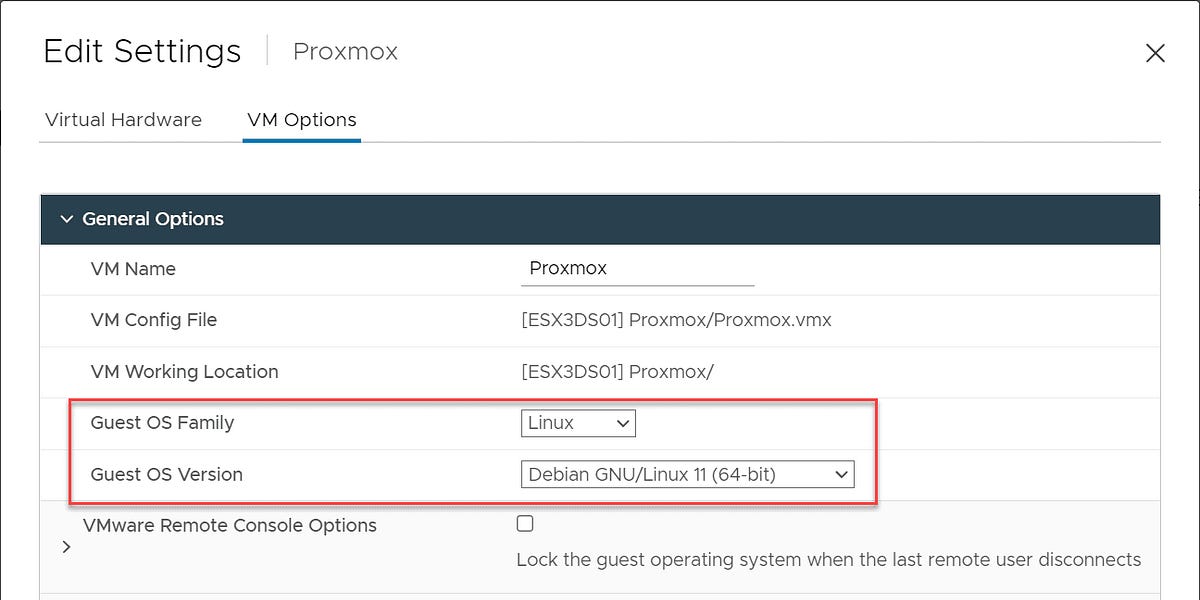Viewport: 1200px width, 600px height.
Task: Click the Guest OS Family row label
Action: pyautogui.click(x=162, y=423)
